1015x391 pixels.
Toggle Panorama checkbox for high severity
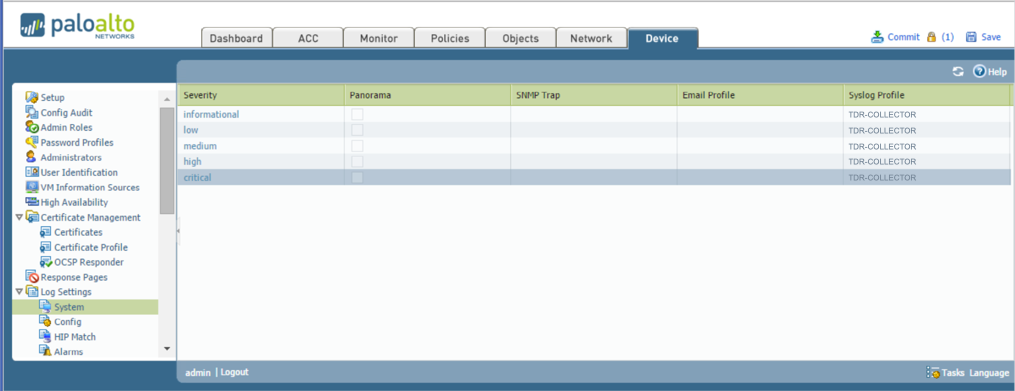[357, 161]
